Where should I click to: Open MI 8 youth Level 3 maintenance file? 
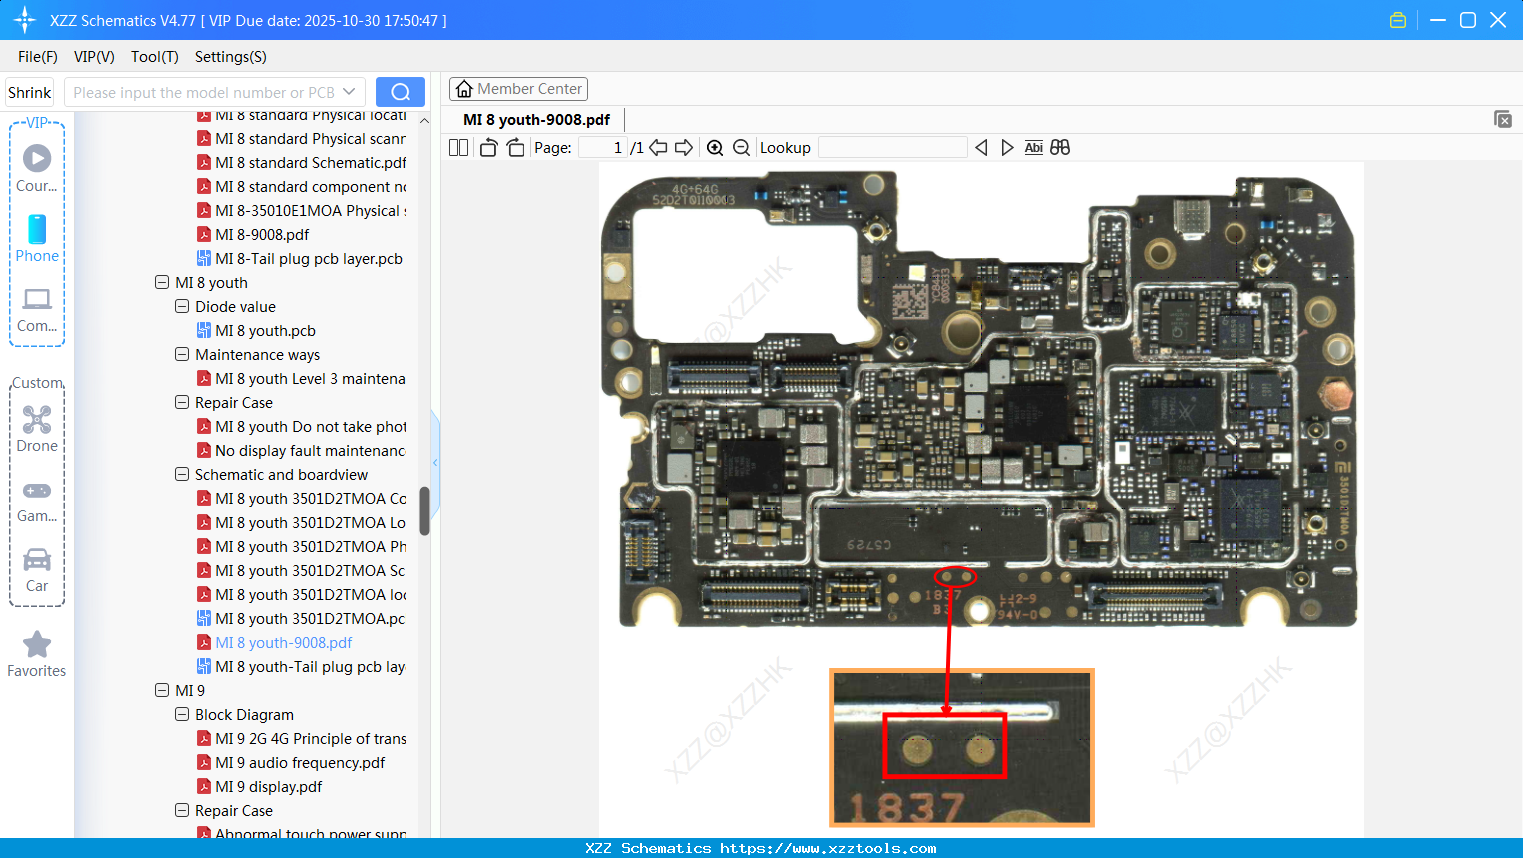[x=310, y=379]
